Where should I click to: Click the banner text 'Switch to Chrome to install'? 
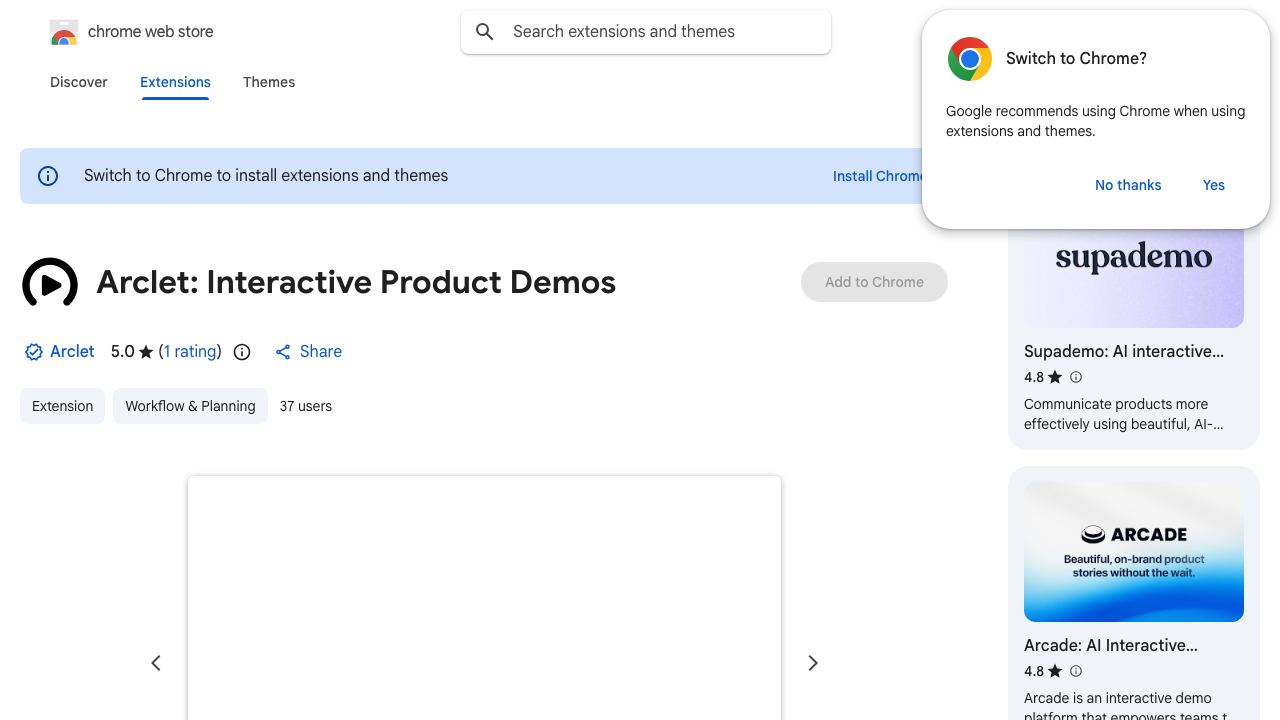[x=266, y=176]
